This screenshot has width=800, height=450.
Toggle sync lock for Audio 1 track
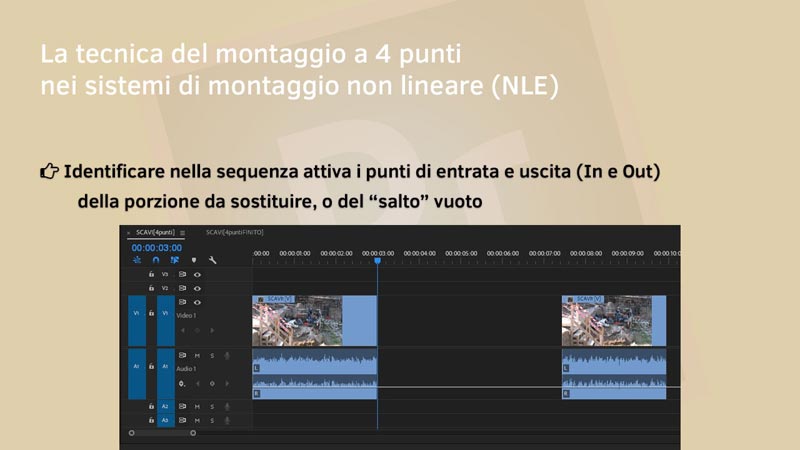point(182,355)
